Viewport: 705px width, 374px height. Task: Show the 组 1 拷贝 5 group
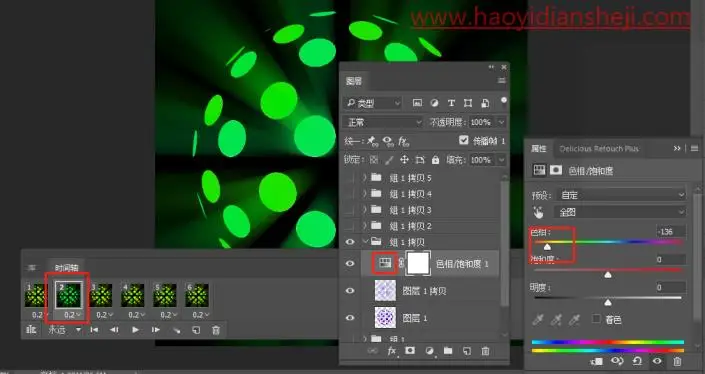tap(350, 178)
